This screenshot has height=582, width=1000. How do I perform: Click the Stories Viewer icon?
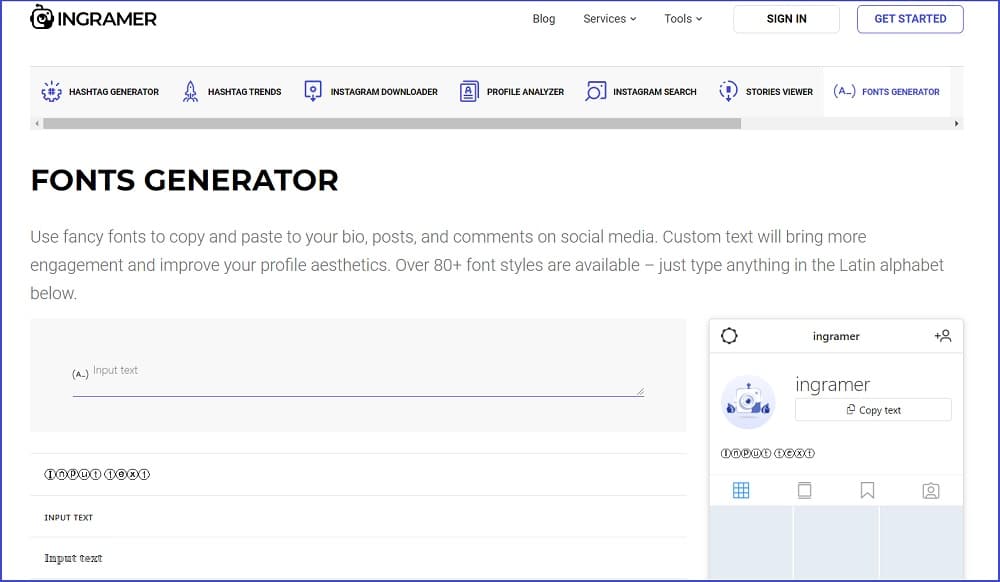[728, 91]
